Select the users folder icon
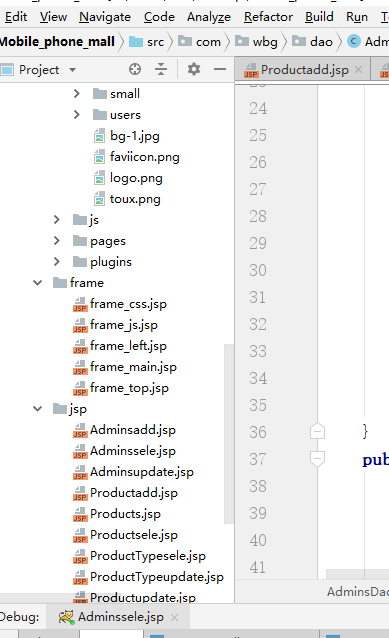 (x=100, y=115)
